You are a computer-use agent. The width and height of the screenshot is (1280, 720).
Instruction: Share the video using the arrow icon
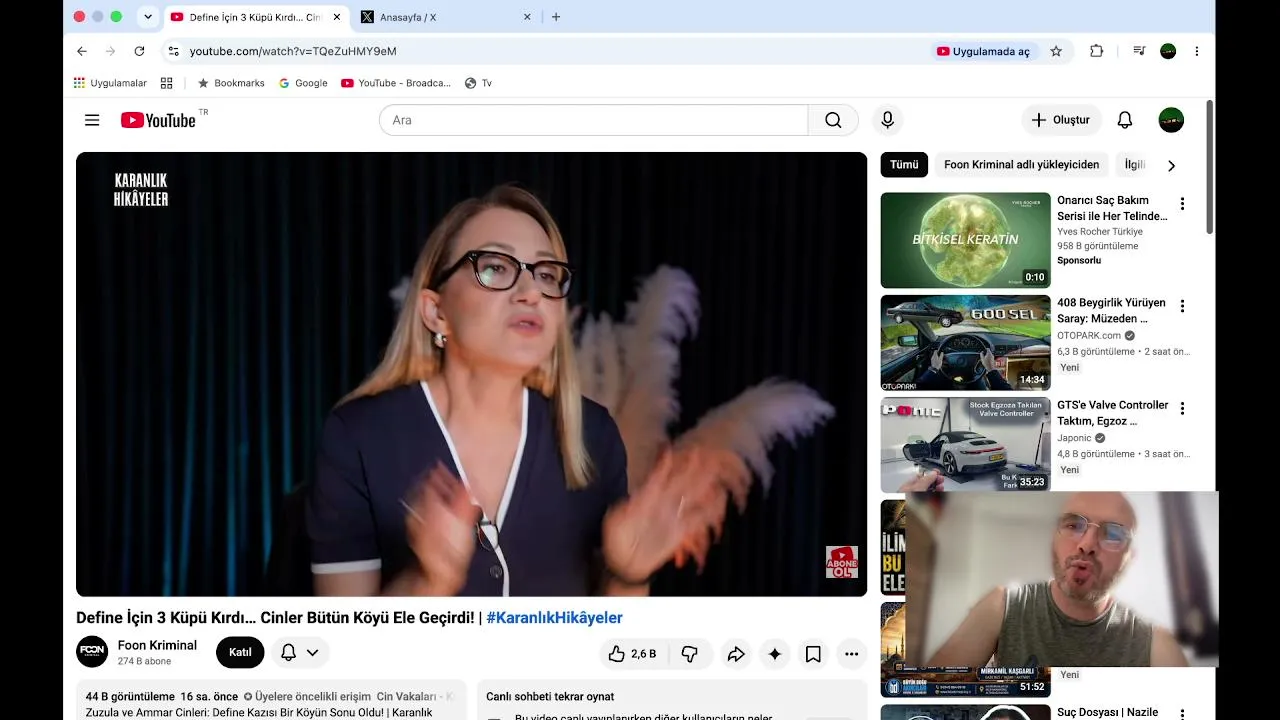736,654
